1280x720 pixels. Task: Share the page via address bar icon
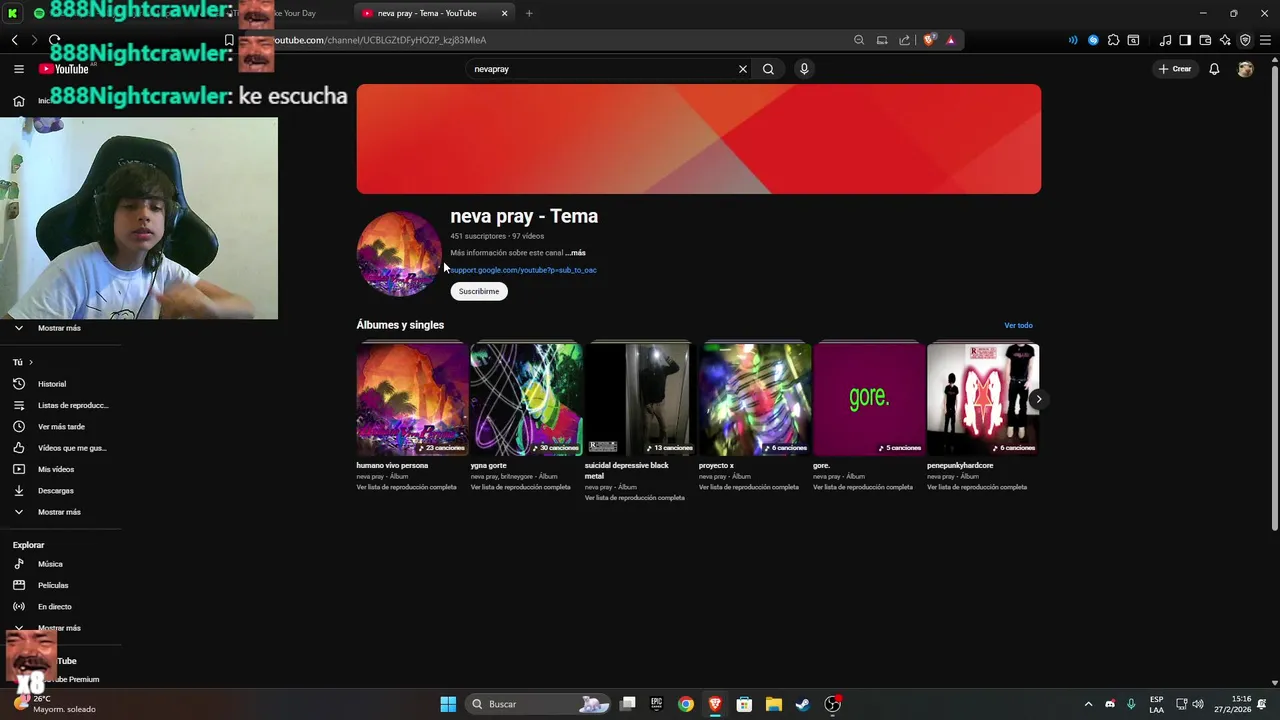(x=904, y=40)
